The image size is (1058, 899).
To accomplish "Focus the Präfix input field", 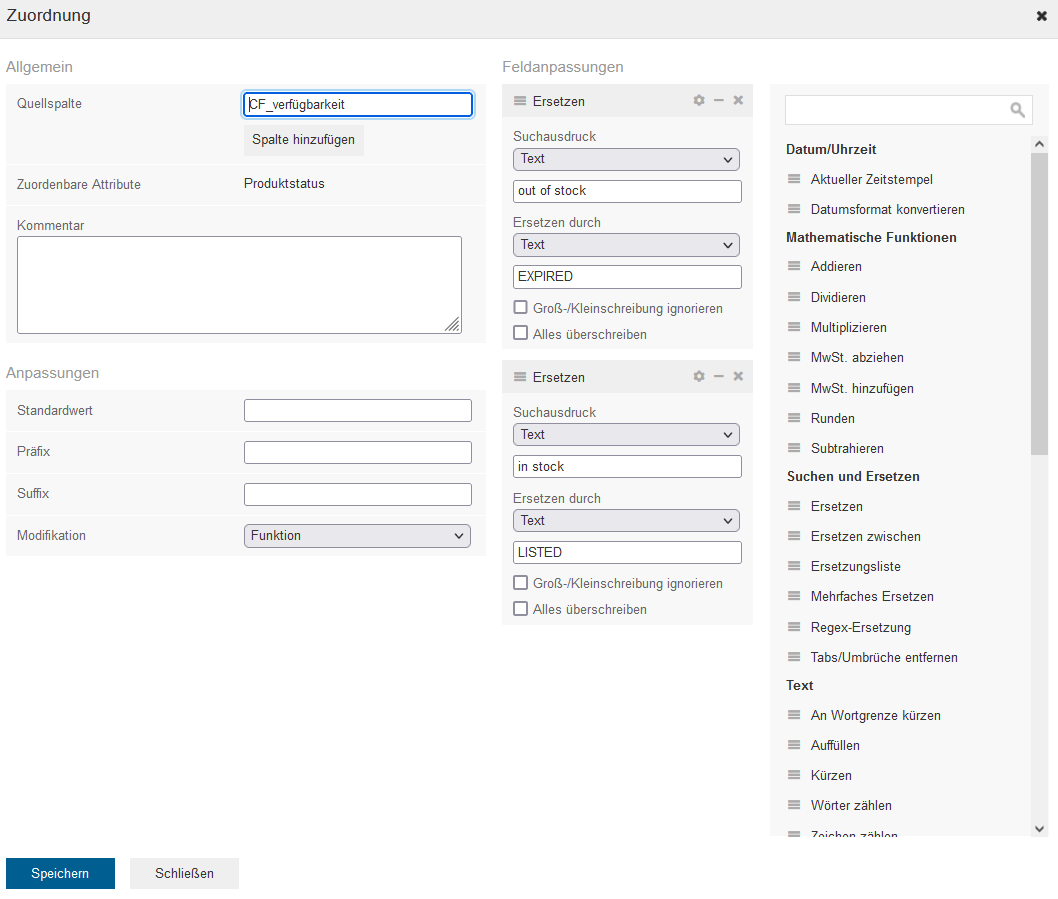I will tap(358, 452).
